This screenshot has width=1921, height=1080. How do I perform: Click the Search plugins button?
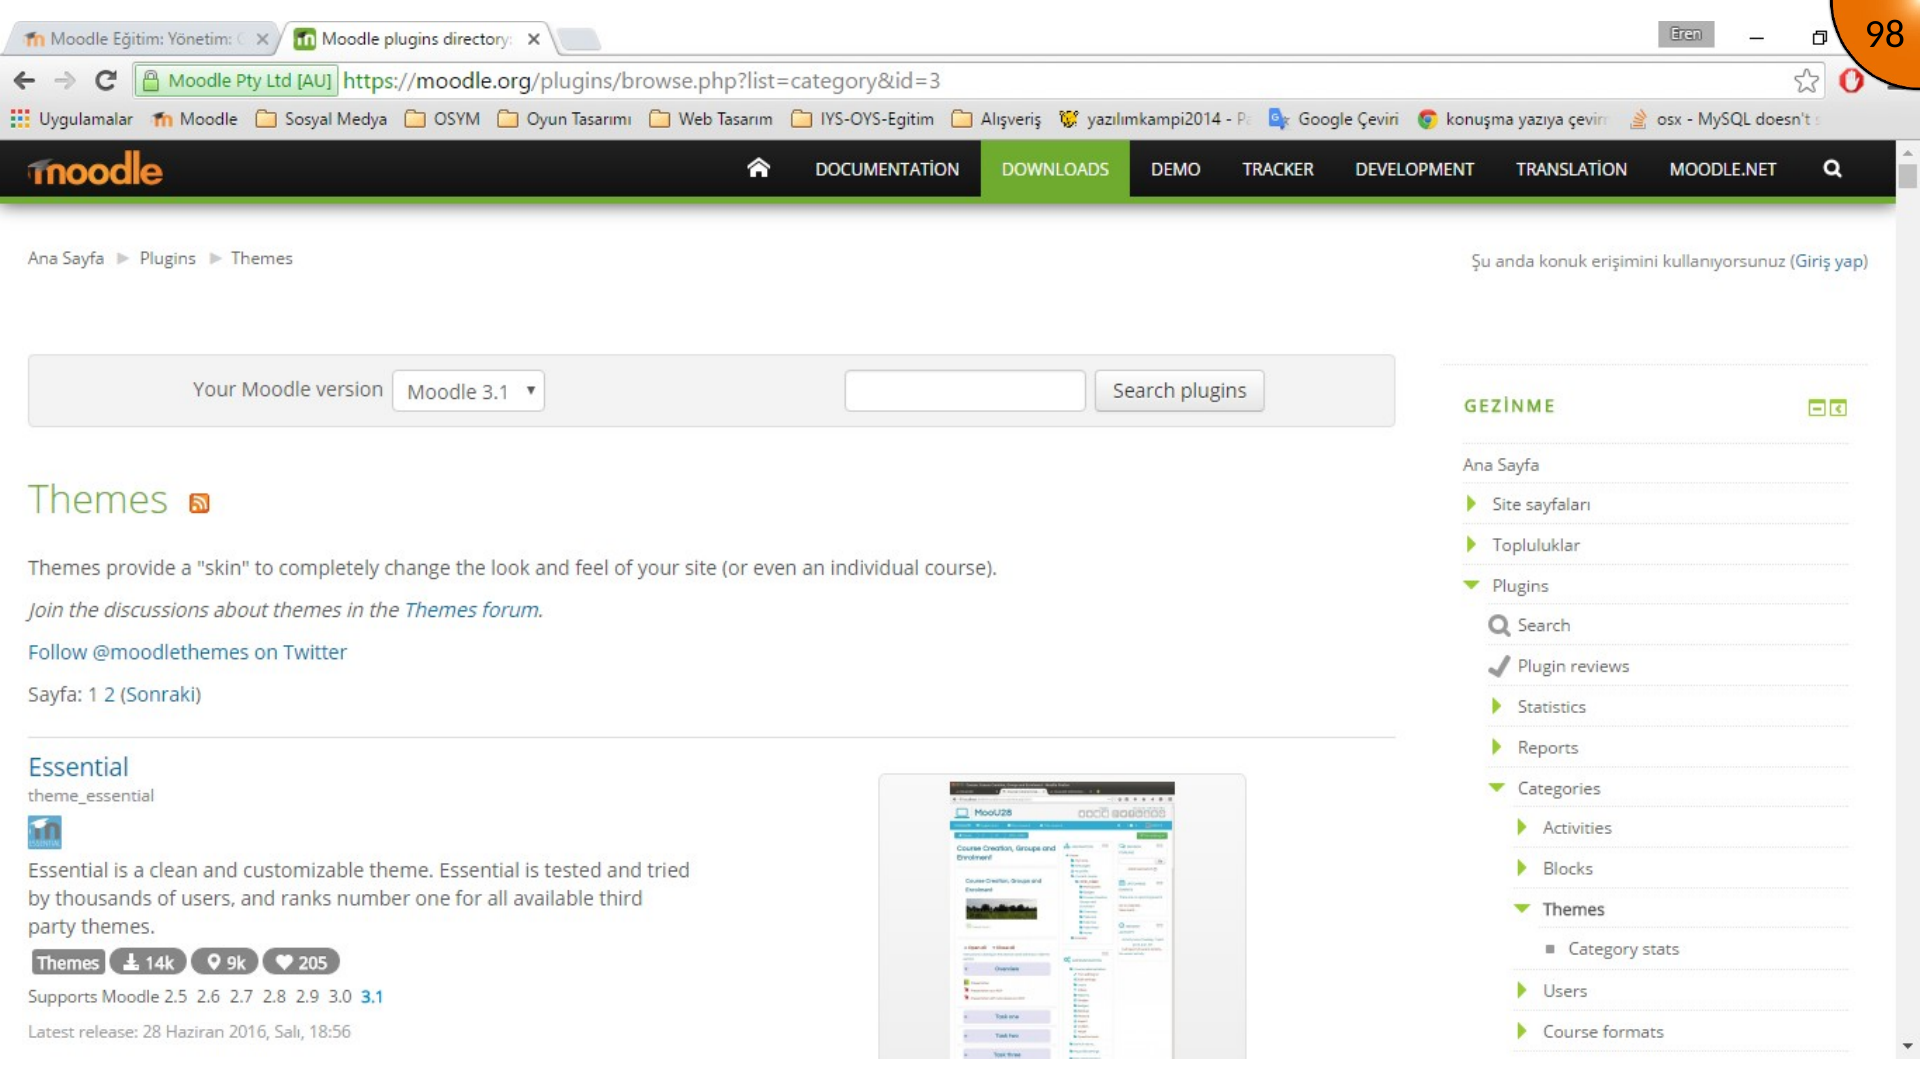pyautogui.click(x=1179, y=390)
